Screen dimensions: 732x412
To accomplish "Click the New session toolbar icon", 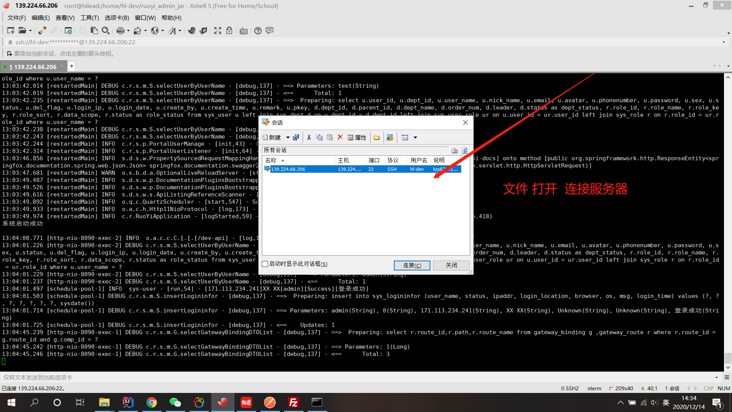I will (10, 30).
